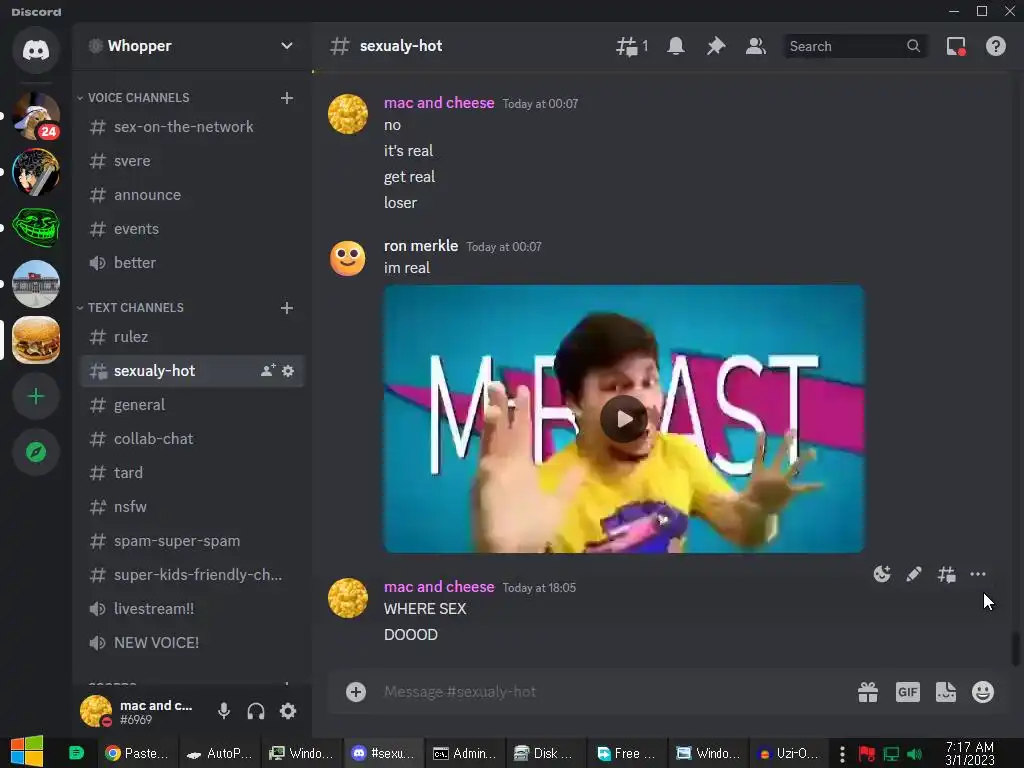Open super-kids-friendly channel
Screen dimensions: 1024x768
tap(192, 575)
